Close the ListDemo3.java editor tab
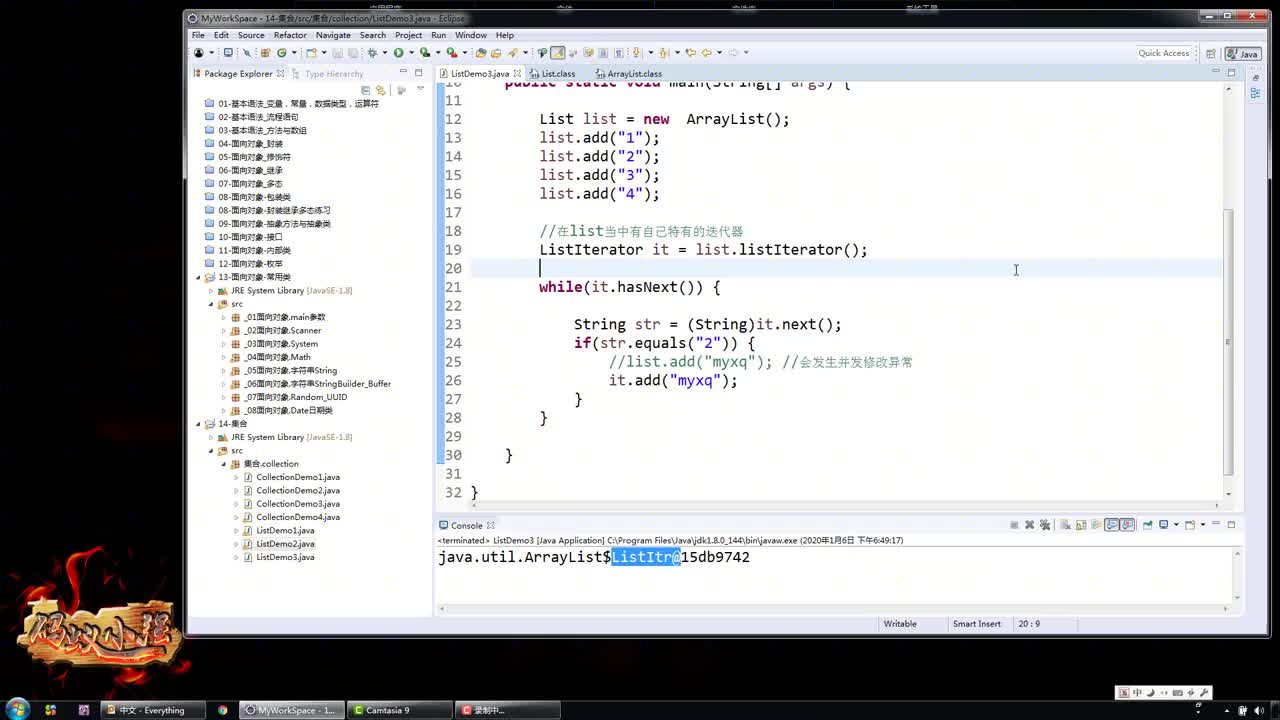Image resolution: width=1280 pixels, height=720 pixels. tap(517, 73)
